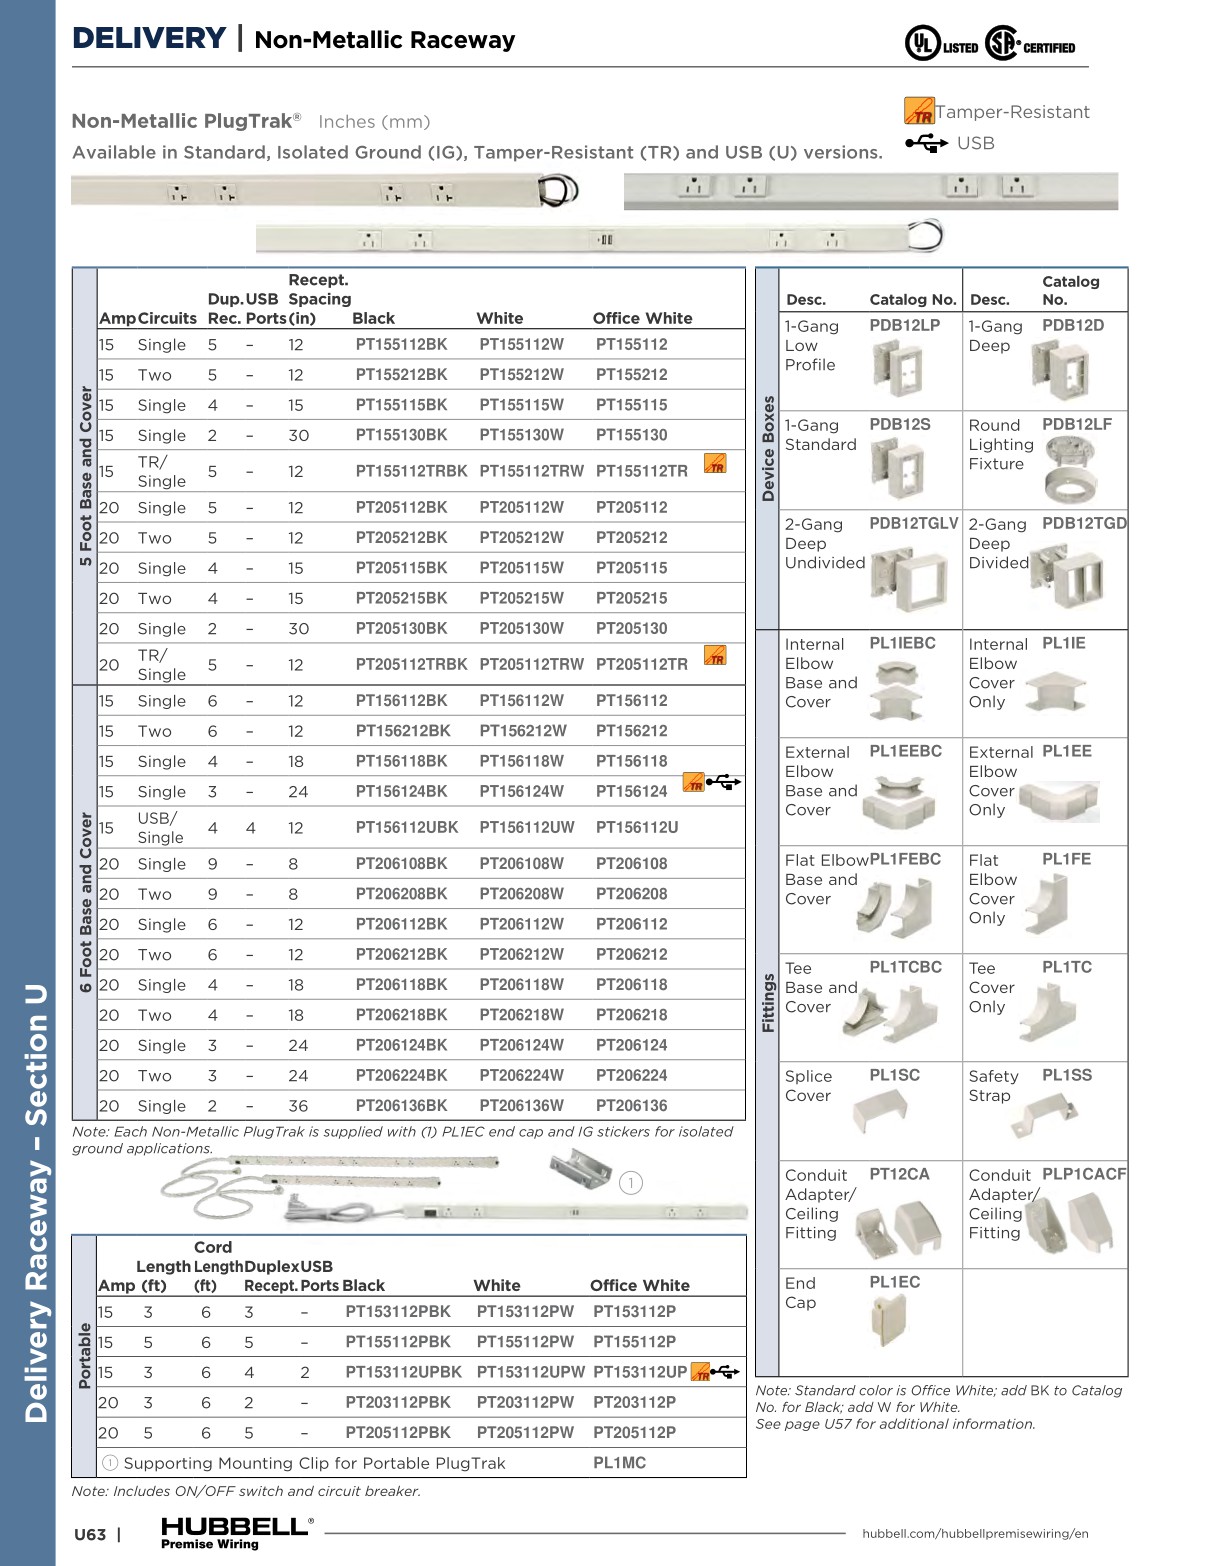Click the circled 1 mounting clip callout
1206x1566 pixels.
630,1183
